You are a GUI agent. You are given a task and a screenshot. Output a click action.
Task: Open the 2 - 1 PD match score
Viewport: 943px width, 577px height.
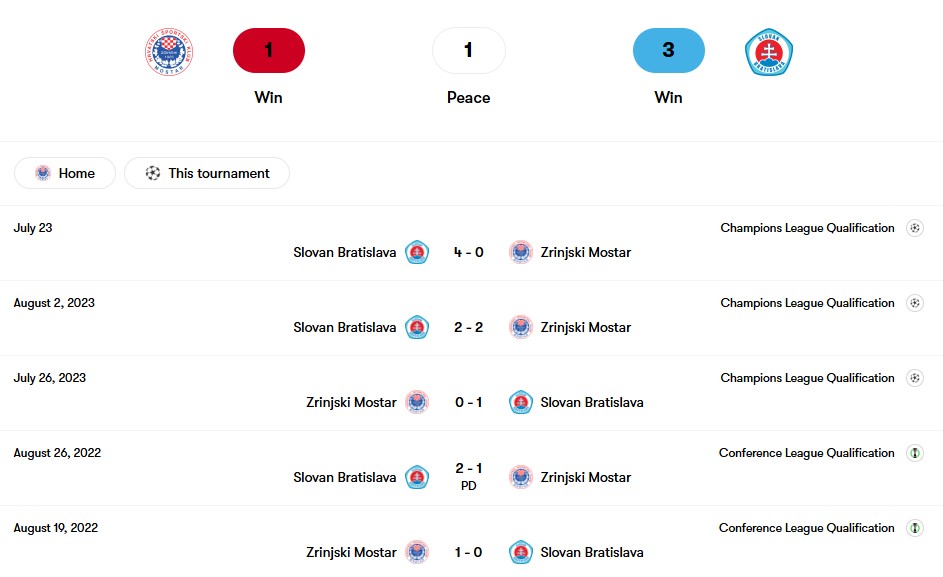(468, 476)
